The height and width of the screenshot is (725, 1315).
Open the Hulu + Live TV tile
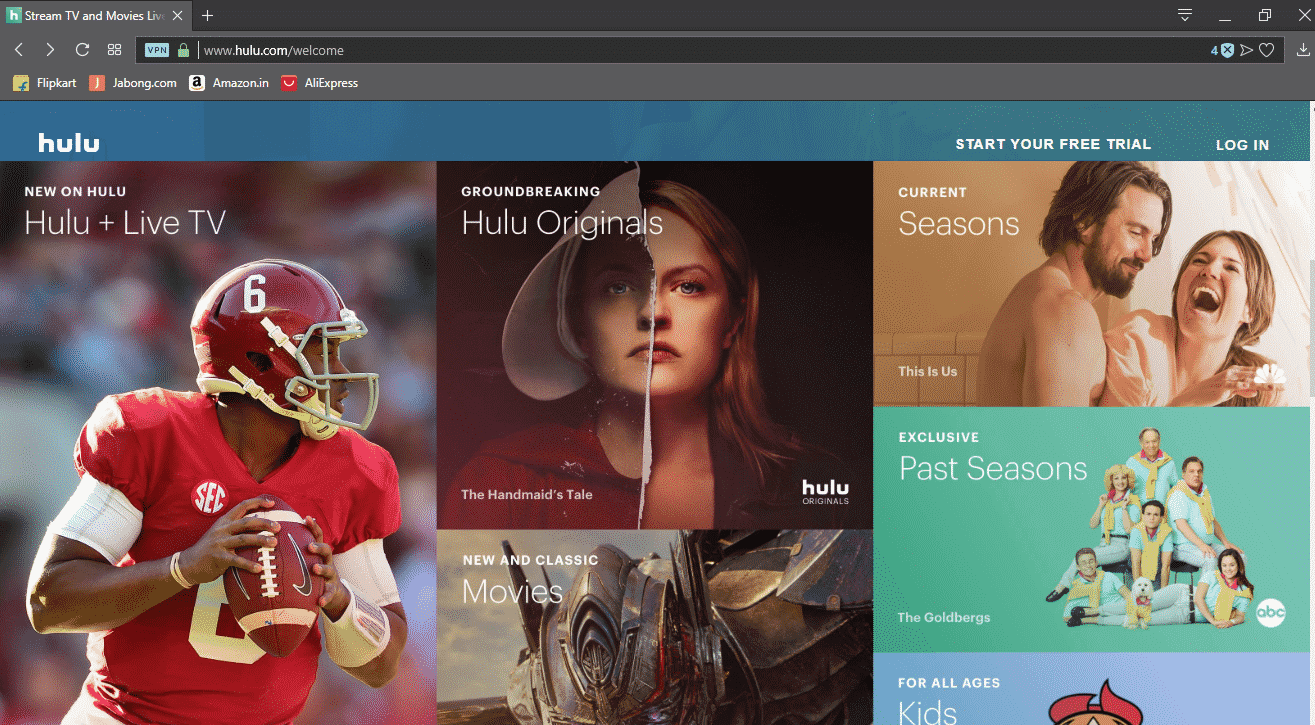coord(218,443)
